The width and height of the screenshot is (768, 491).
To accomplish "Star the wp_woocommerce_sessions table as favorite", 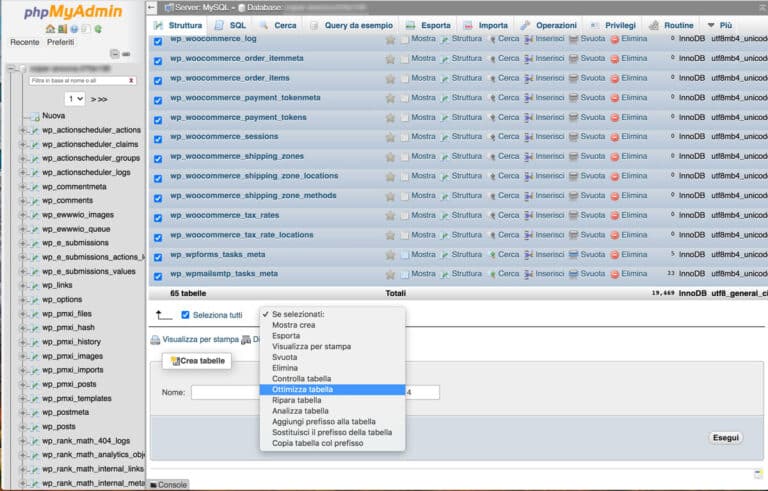I will pyautogui.click(x=390, y=137).
